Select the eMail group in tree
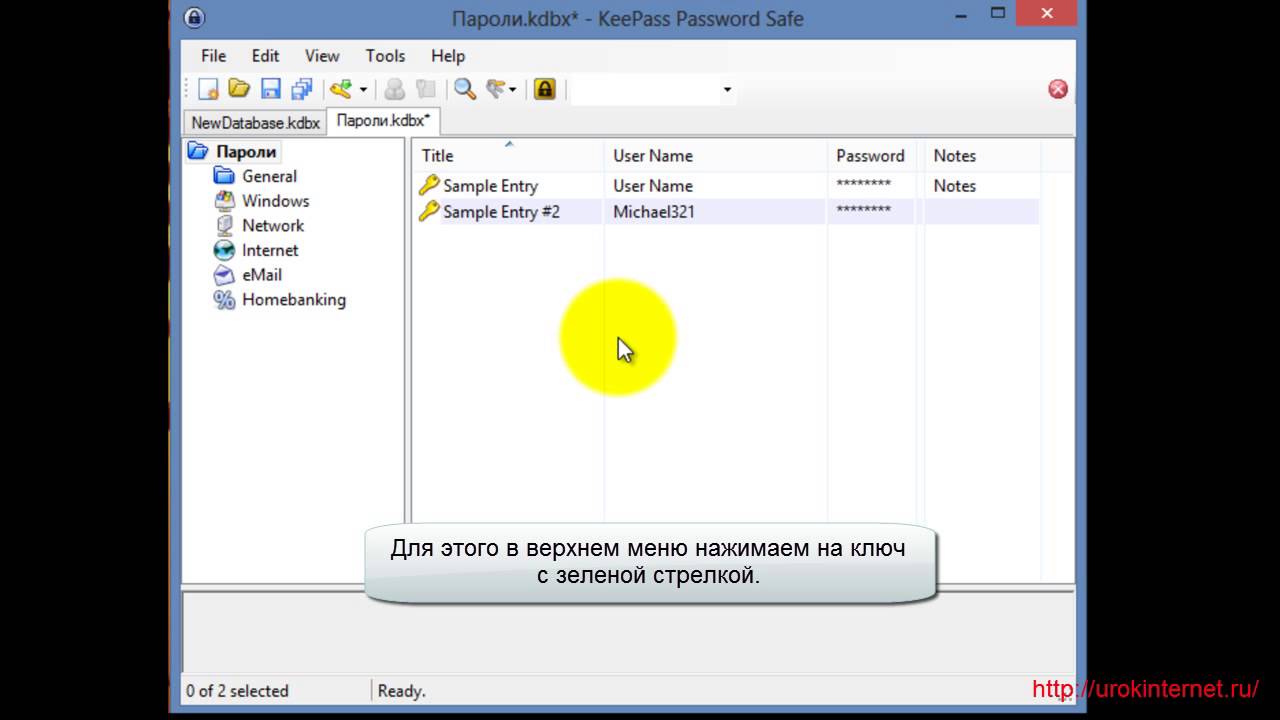Image resolution: width=1280 pixels, height=720 pixels. (x=262, y=275)
